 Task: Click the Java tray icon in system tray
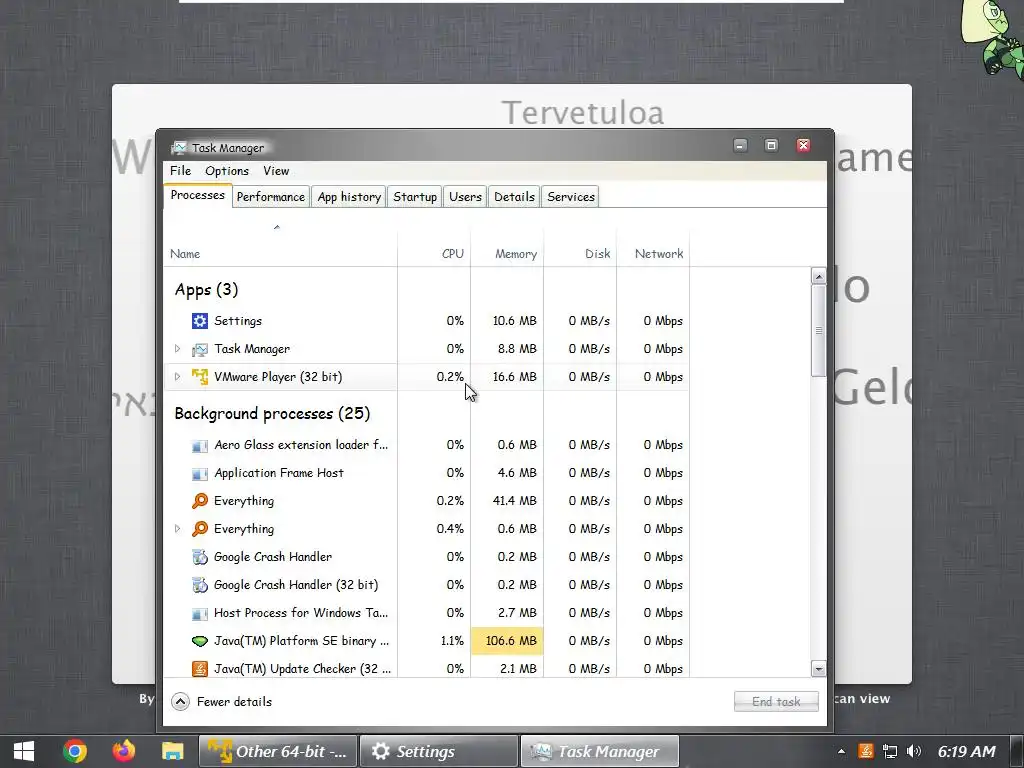(x=866, y=751)
